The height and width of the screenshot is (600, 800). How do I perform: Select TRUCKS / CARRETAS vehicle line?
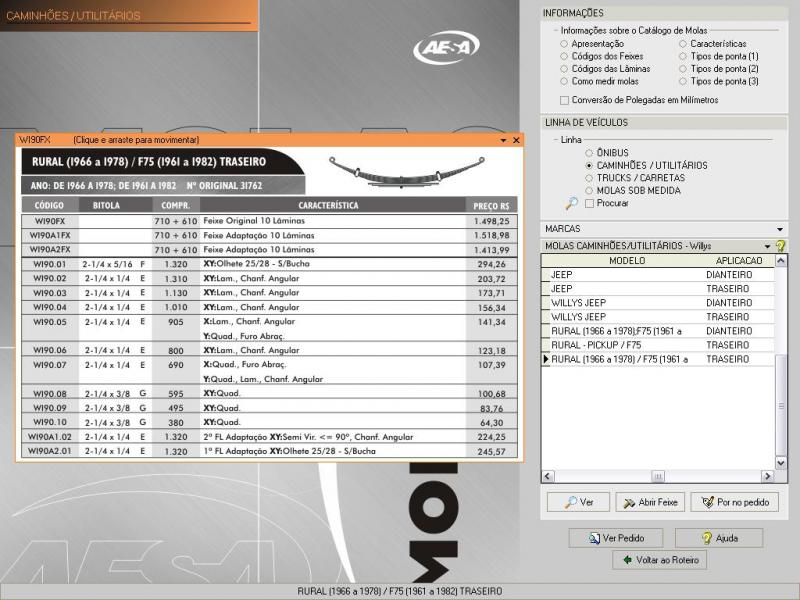point(589,178)
